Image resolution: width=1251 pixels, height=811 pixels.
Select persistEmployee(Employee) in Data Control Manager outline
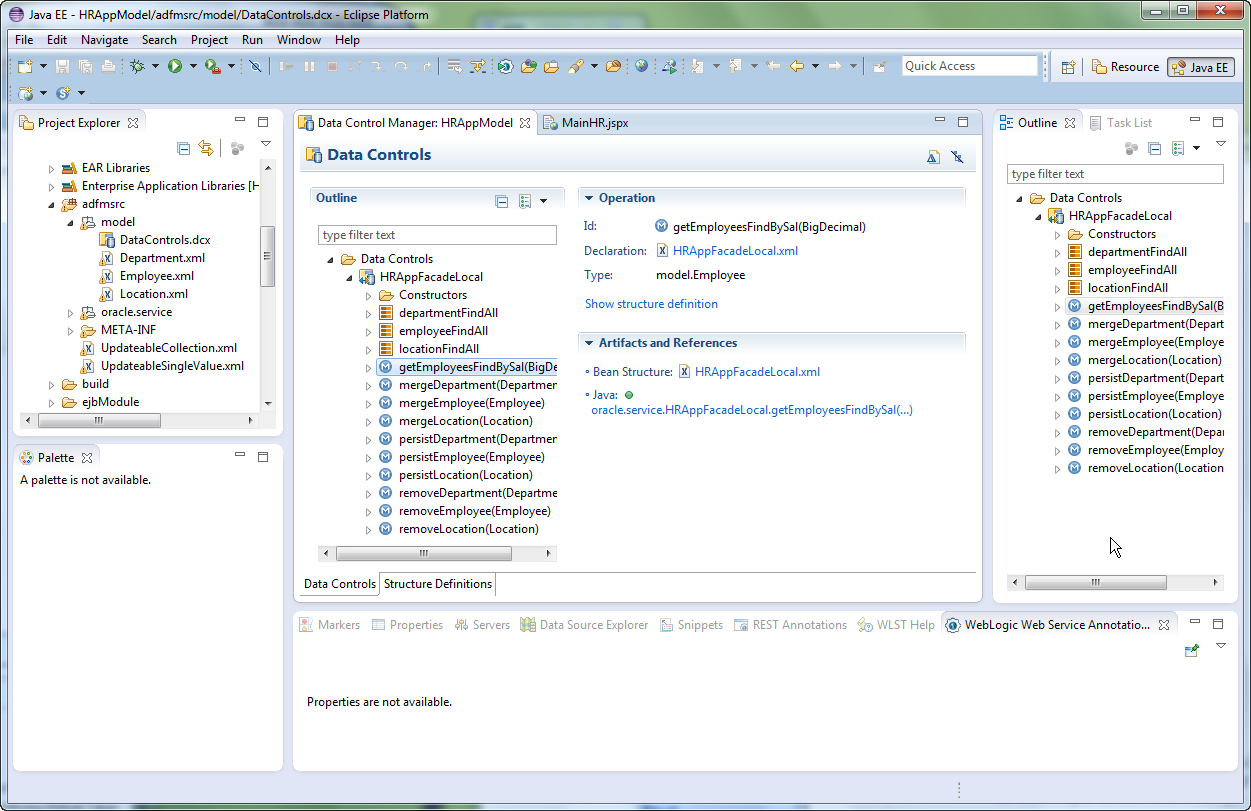pos(462,457)
